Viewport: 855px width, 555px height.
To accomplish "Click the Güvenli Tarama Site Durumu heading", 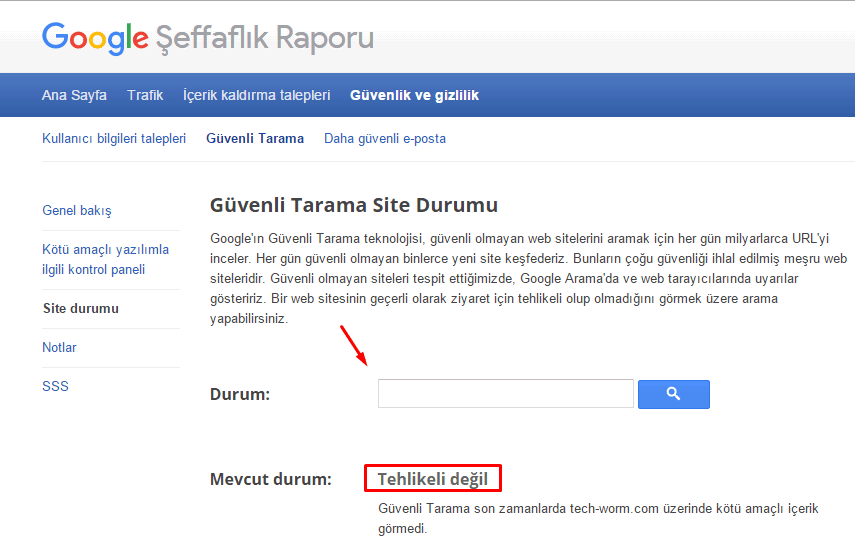I will point(354,205).
